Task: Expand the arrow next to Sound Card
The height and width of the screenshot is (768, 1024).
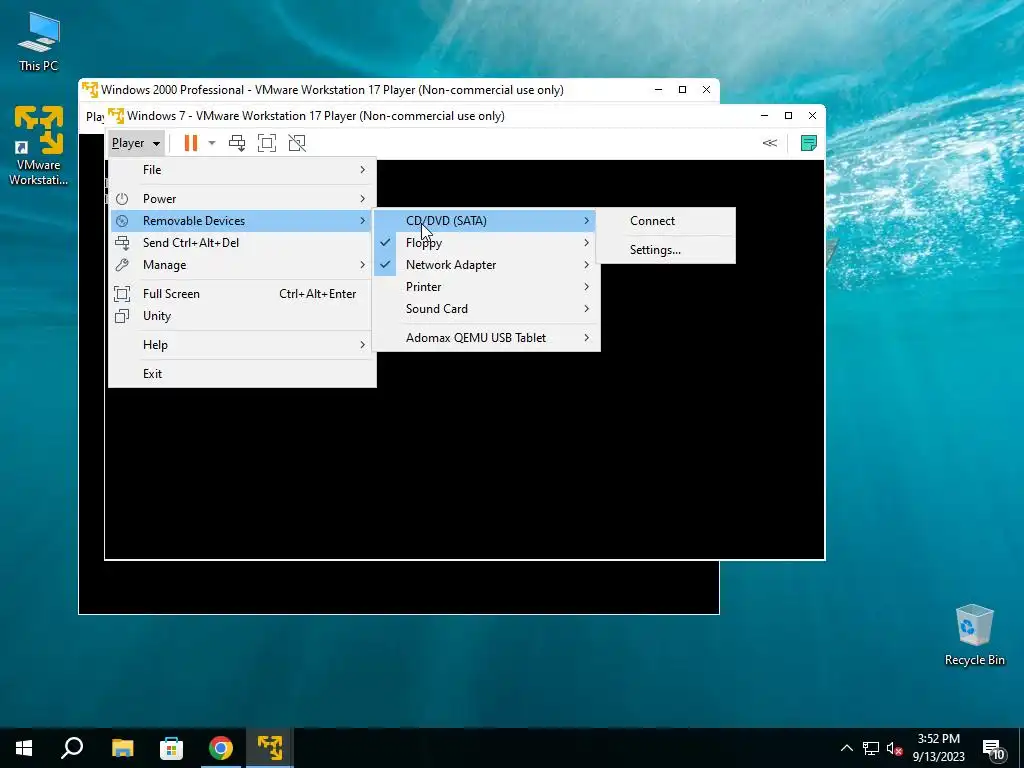Action: tap(586, 309)
